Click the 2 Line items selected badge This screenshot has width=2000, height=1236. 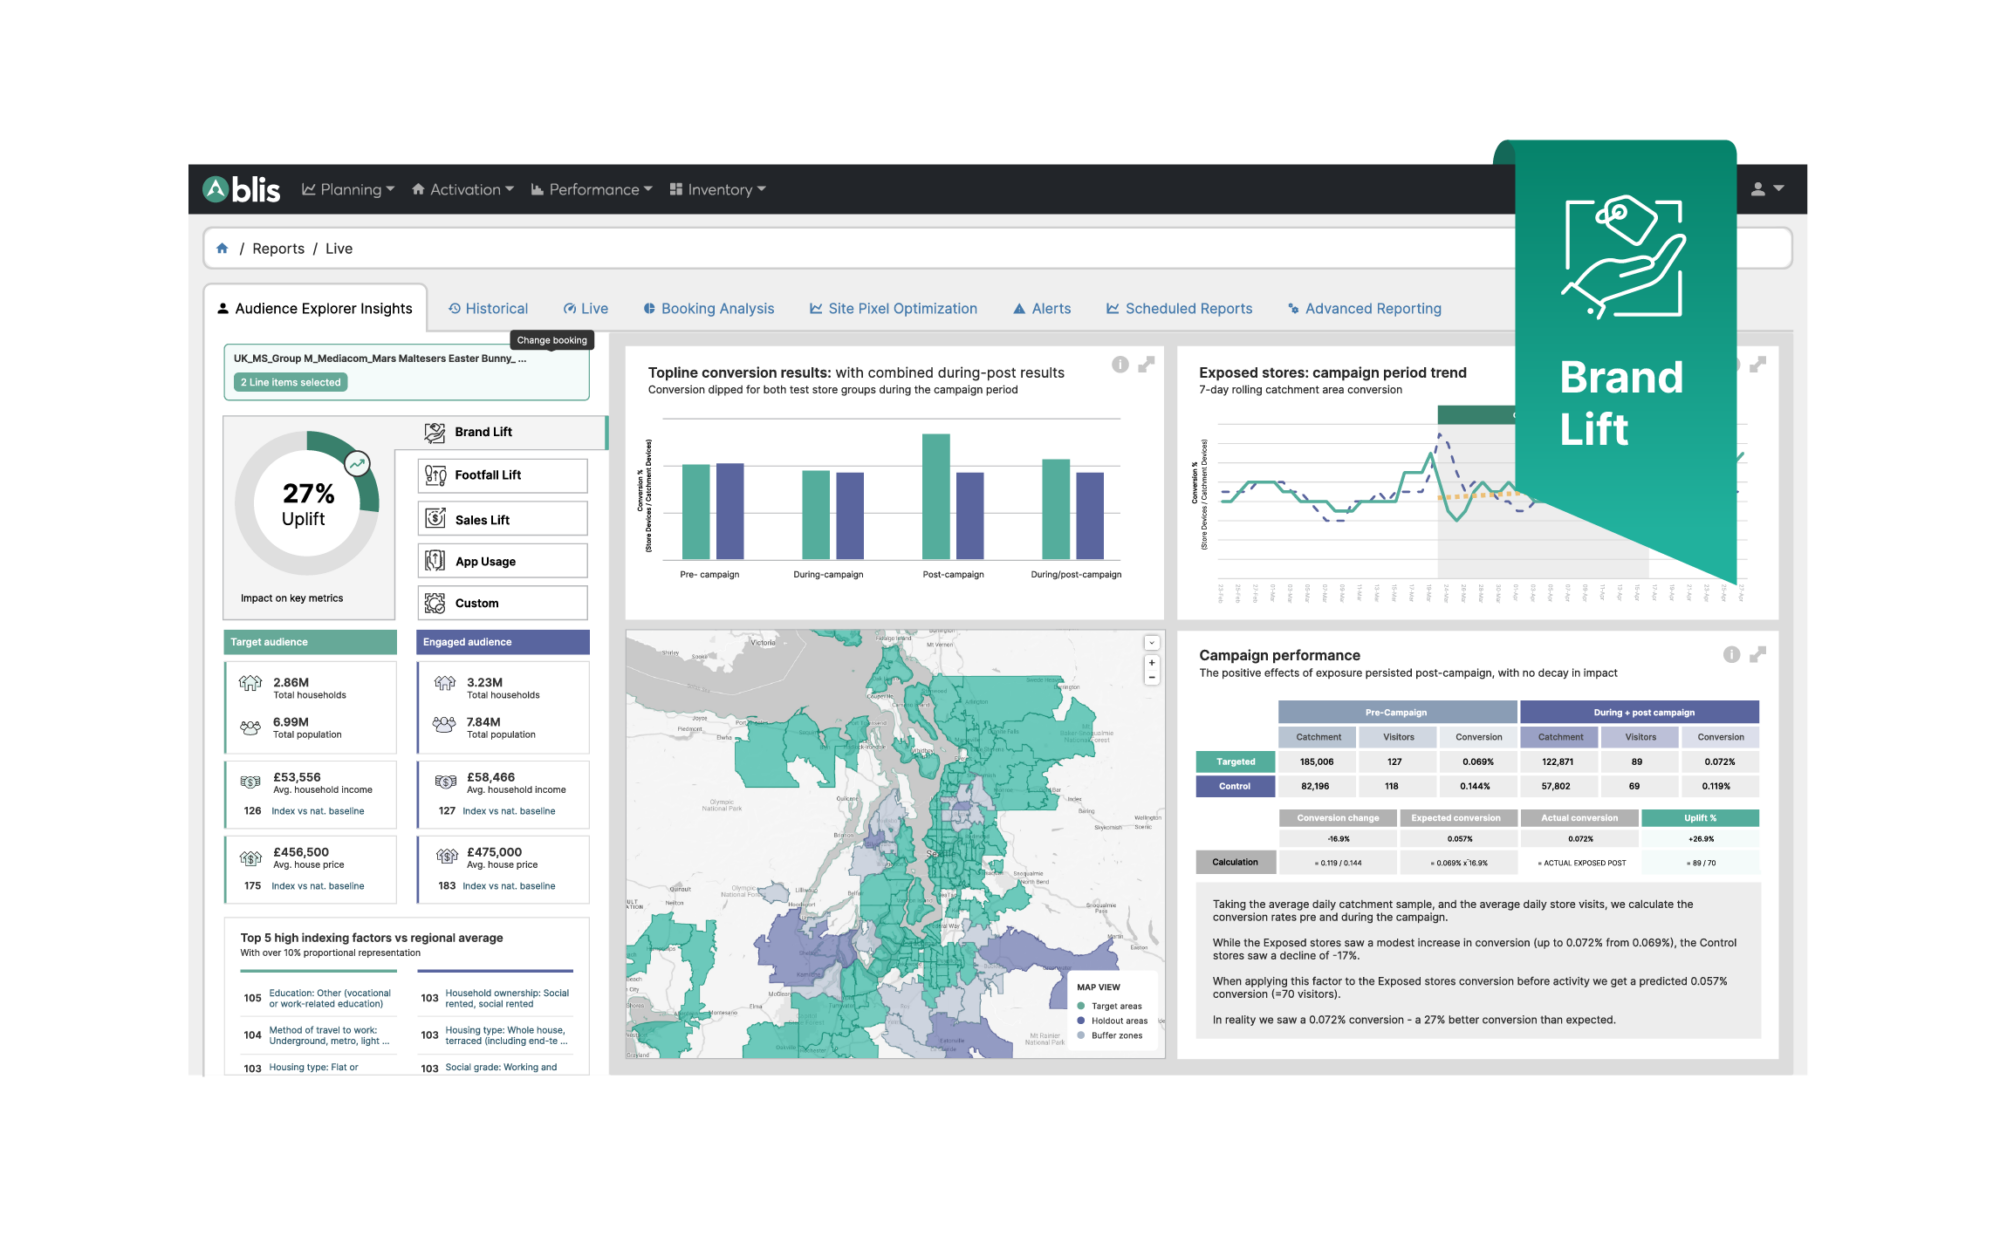tap(291, 382)
